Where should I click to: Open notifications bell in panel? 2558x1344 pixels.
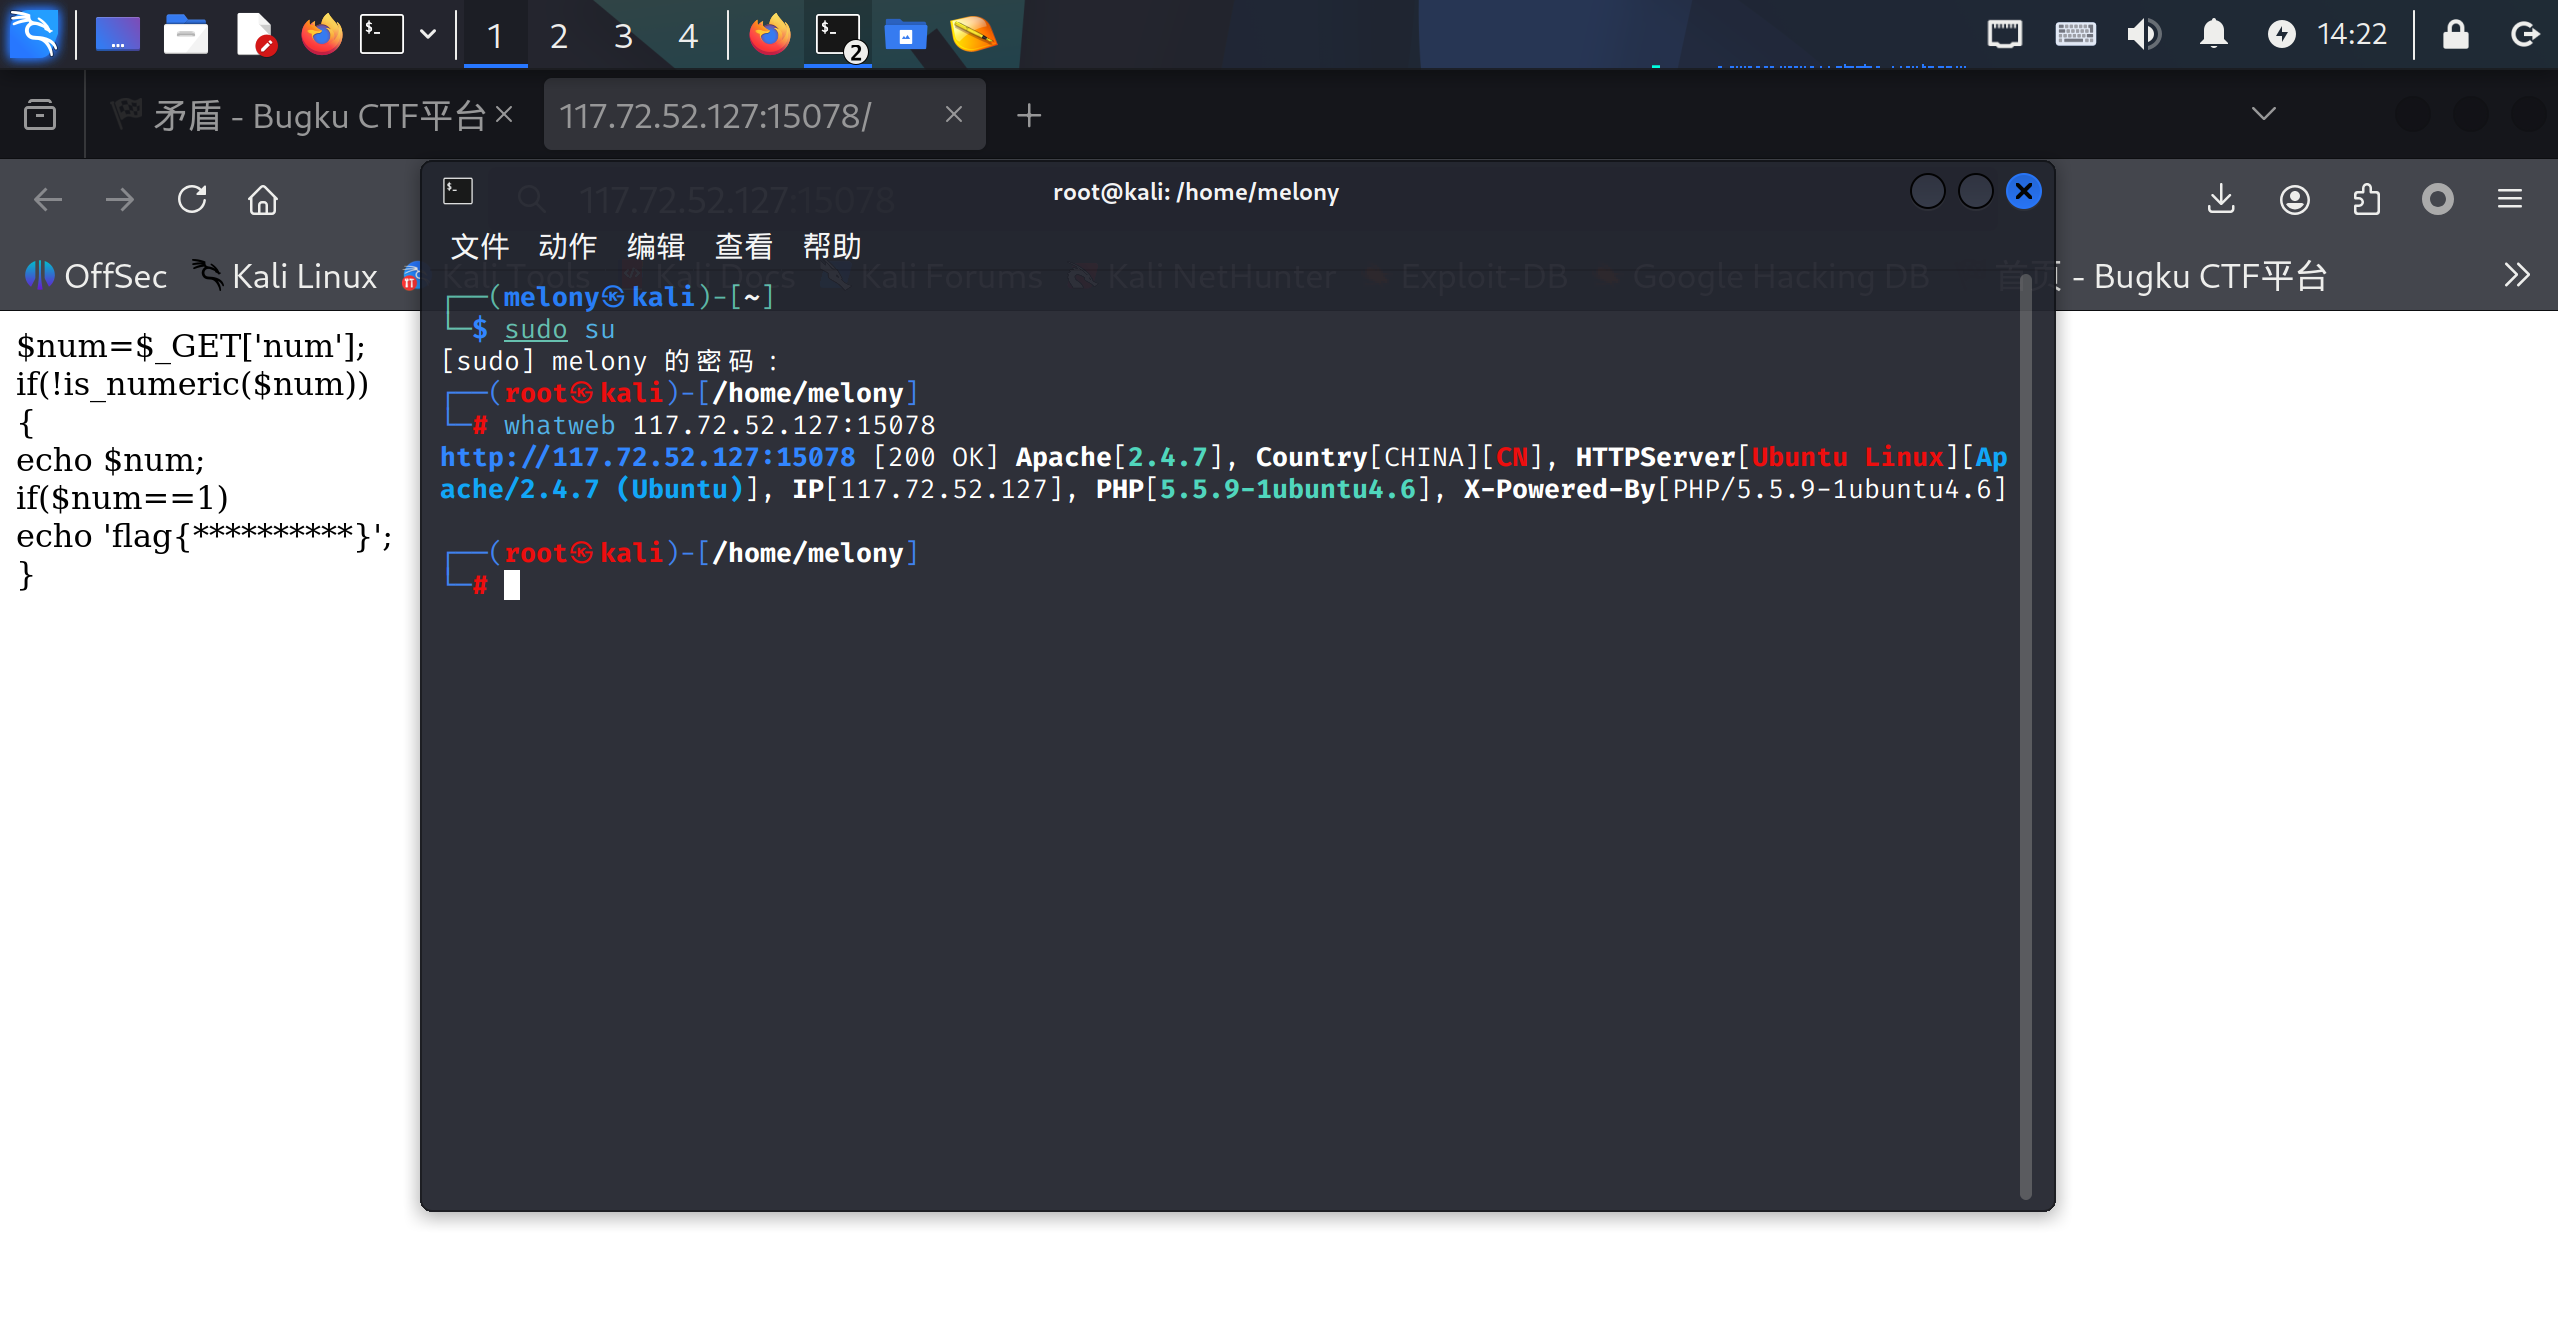tap(2213, 34)
